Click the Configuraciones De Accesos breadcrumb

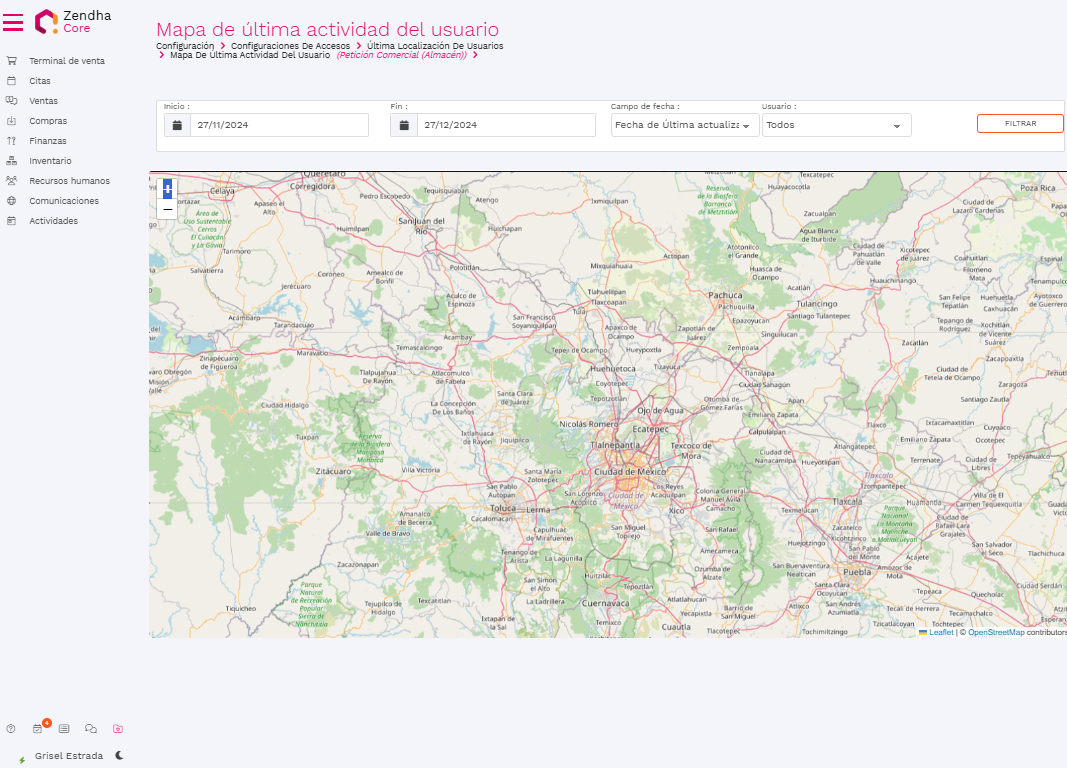pyautogui.click(x=290, y=46)
